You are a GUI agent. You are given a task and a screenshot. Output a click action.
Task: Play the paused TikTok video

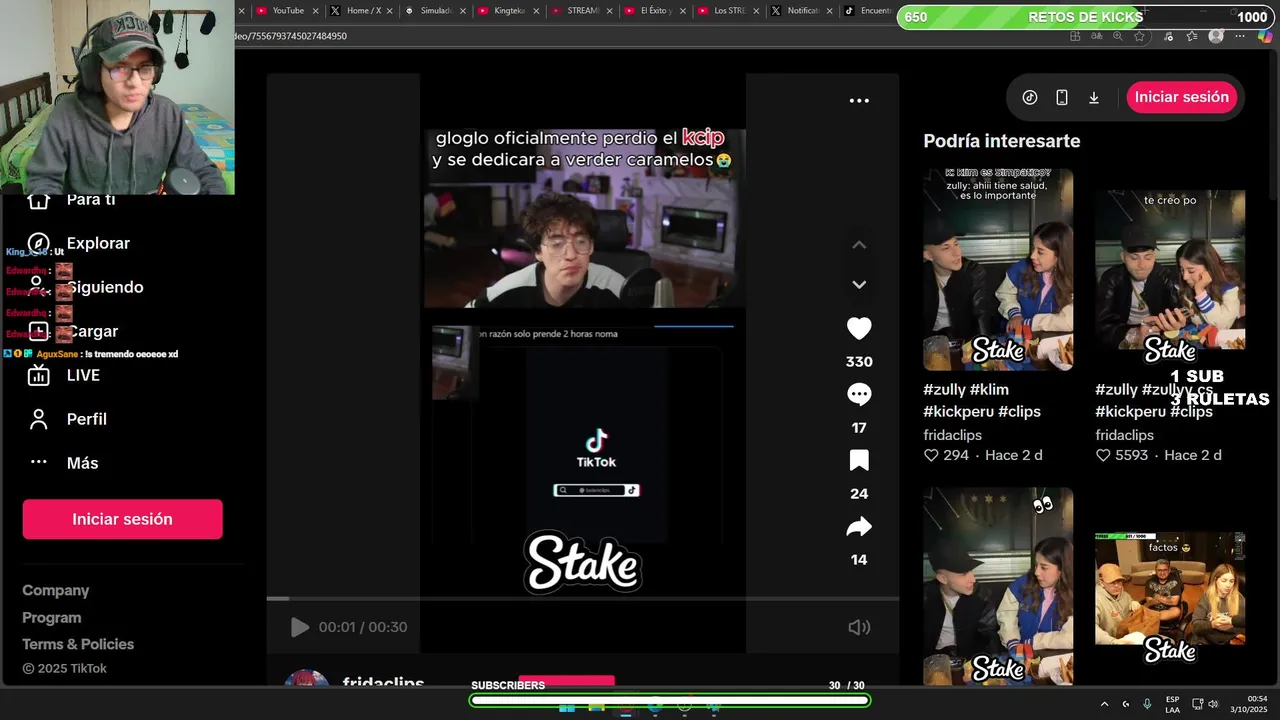(x=299, y=627)
